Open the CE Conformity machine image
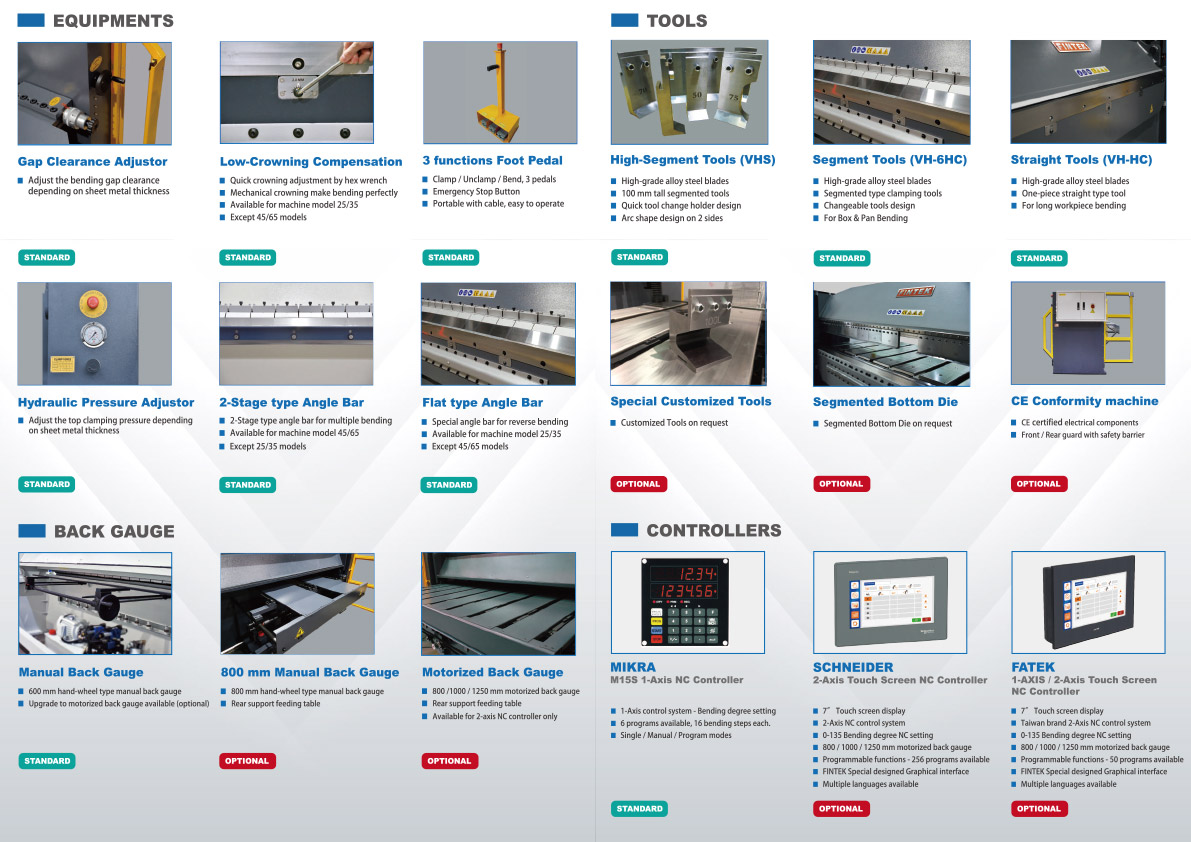The width and height of the screenshot is (1191, 842). click(1088, 333)
